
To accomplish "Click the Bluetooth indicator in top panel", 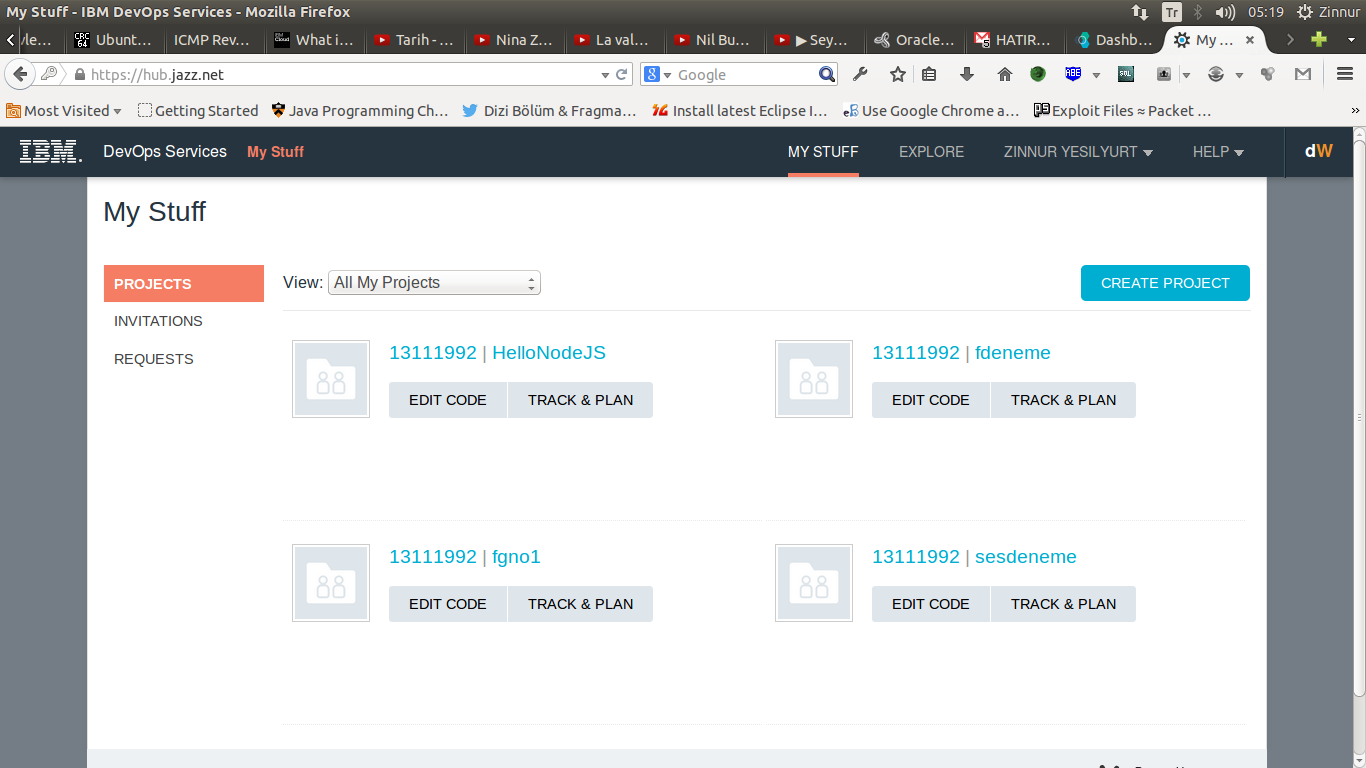I will pyautogui.click(x=1198, y=12).
